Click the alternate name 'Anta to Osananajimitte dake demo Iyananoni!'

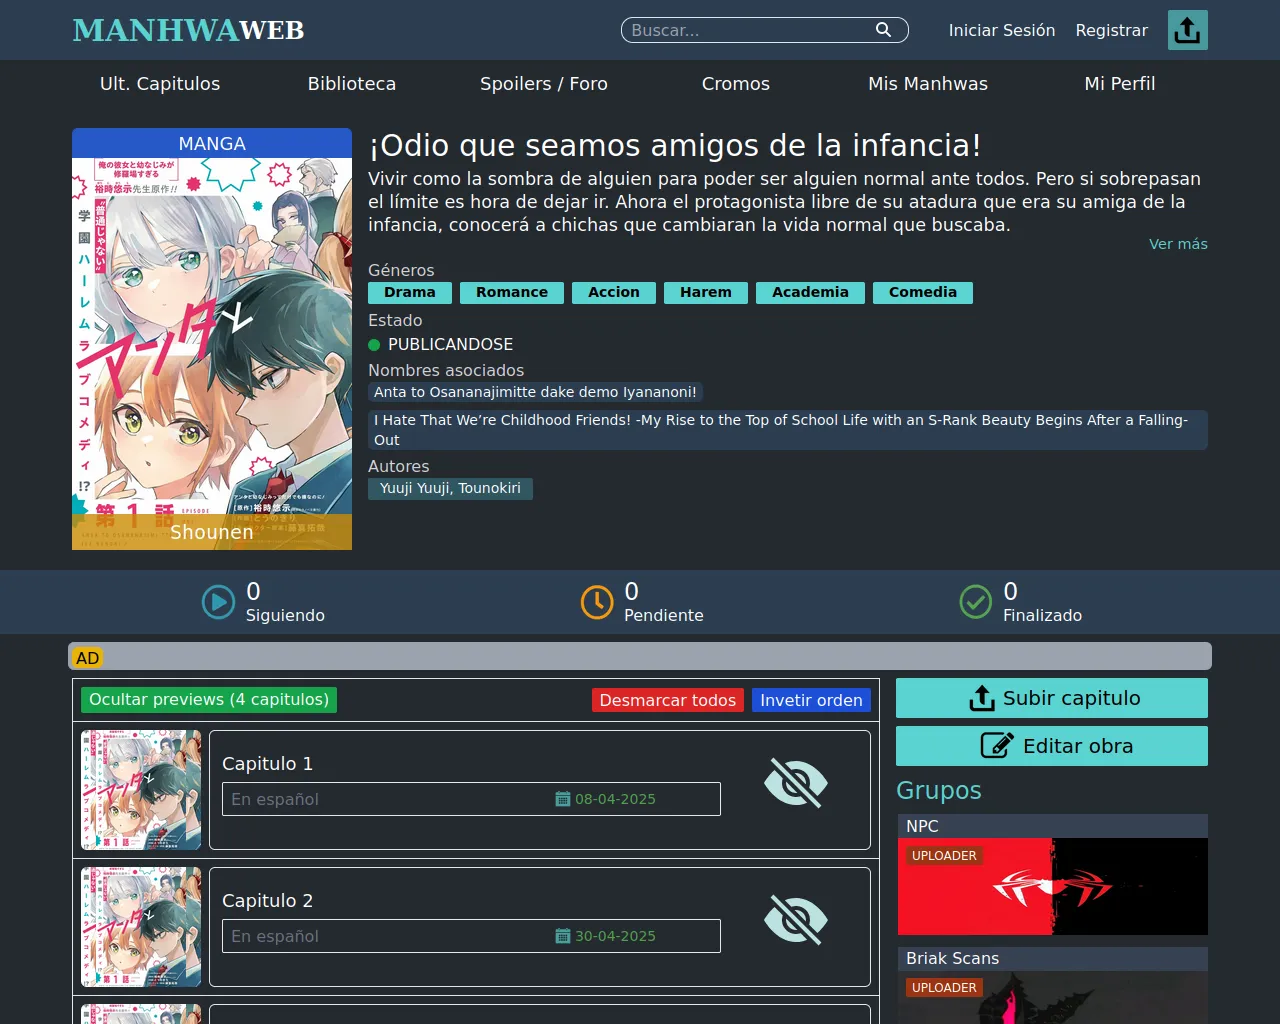pos(535,393)
